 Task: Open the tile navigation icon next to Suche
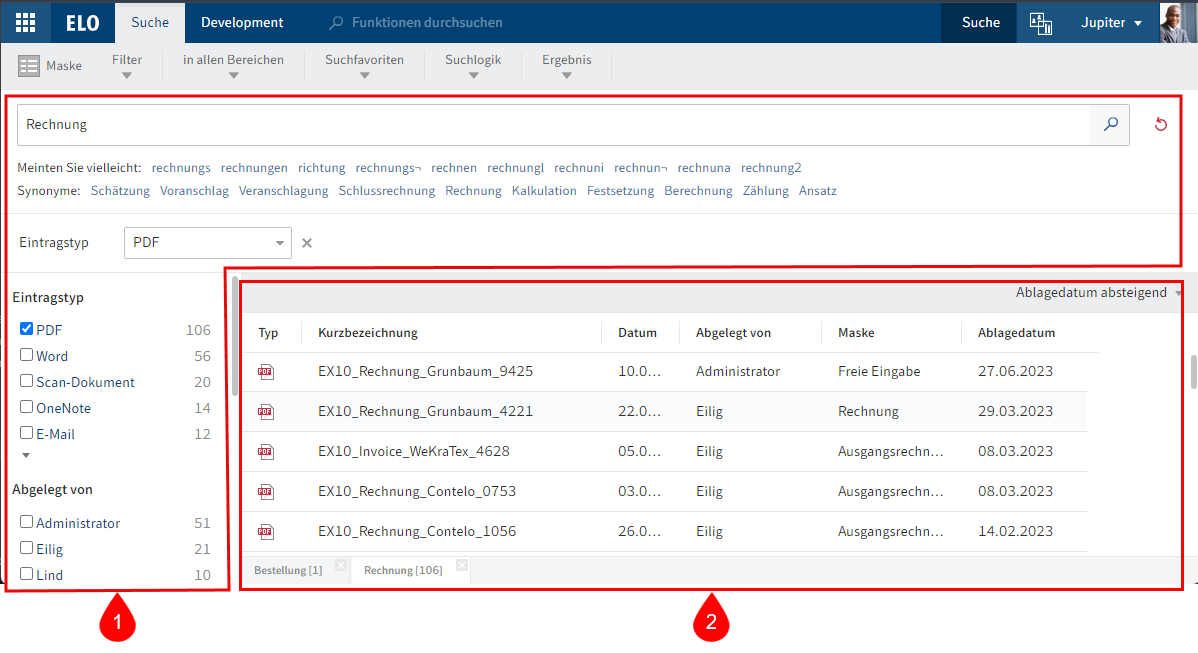(x=1041, y=22)
